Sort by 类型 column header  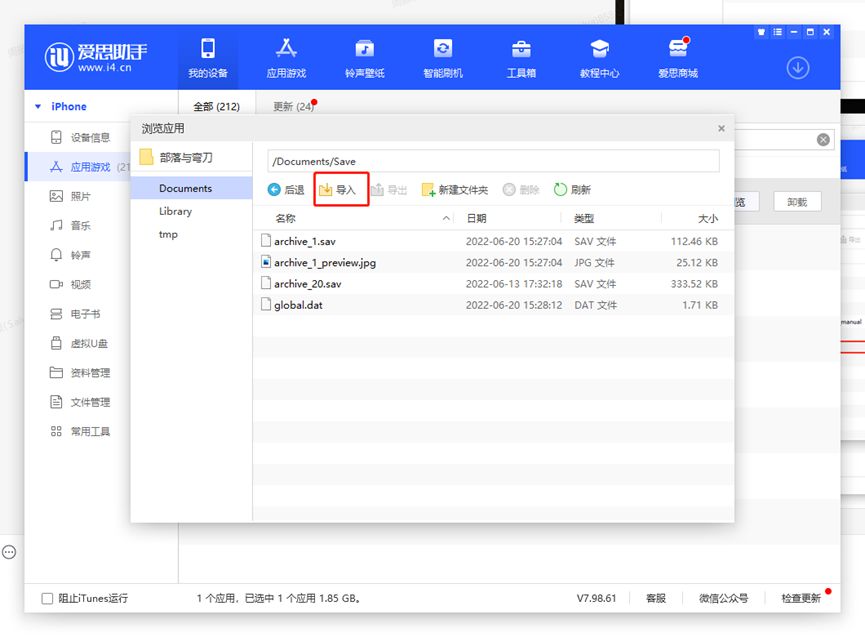(584, 218)
